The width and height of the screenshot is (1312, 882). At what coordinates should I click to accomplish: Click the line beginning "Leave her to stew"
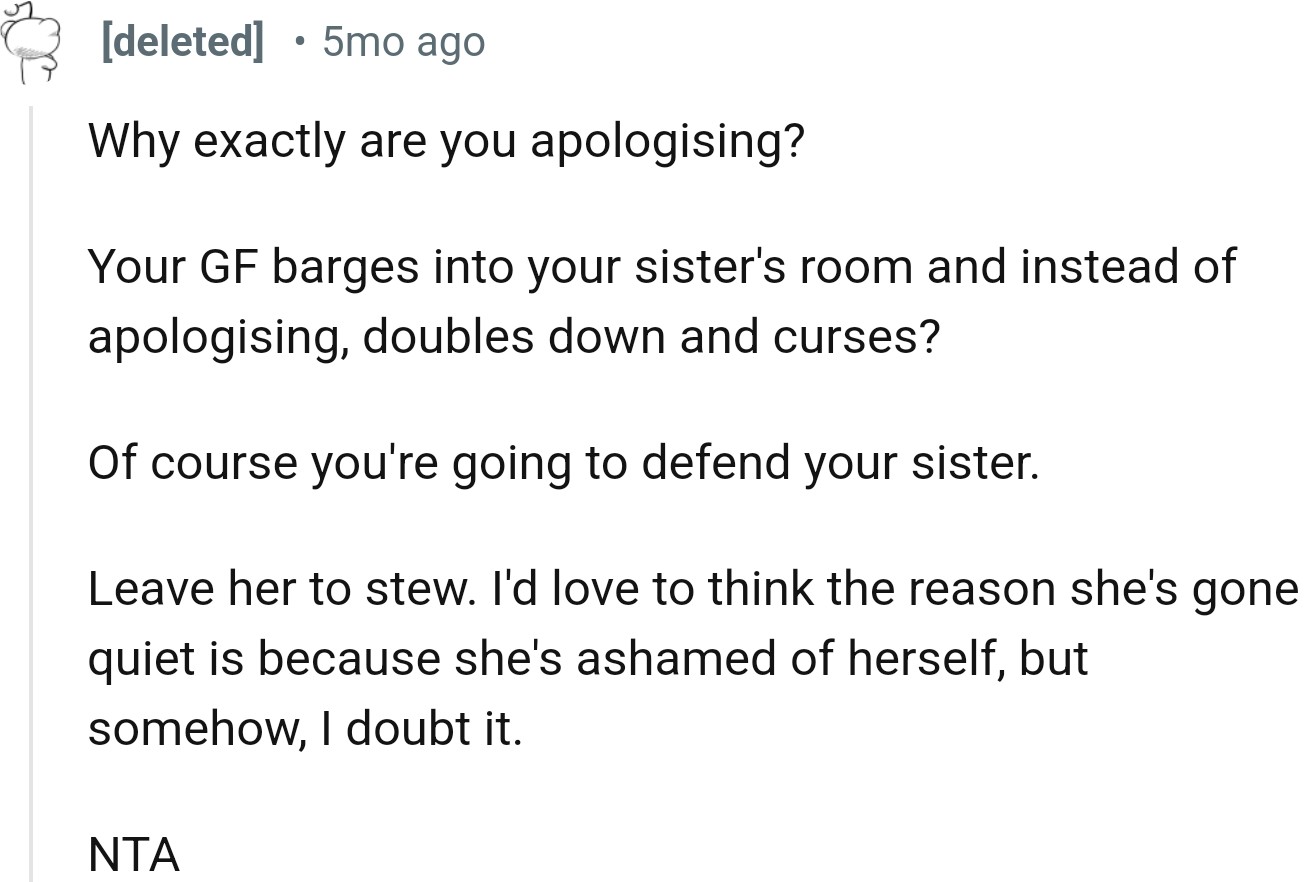tap(690, 589)
